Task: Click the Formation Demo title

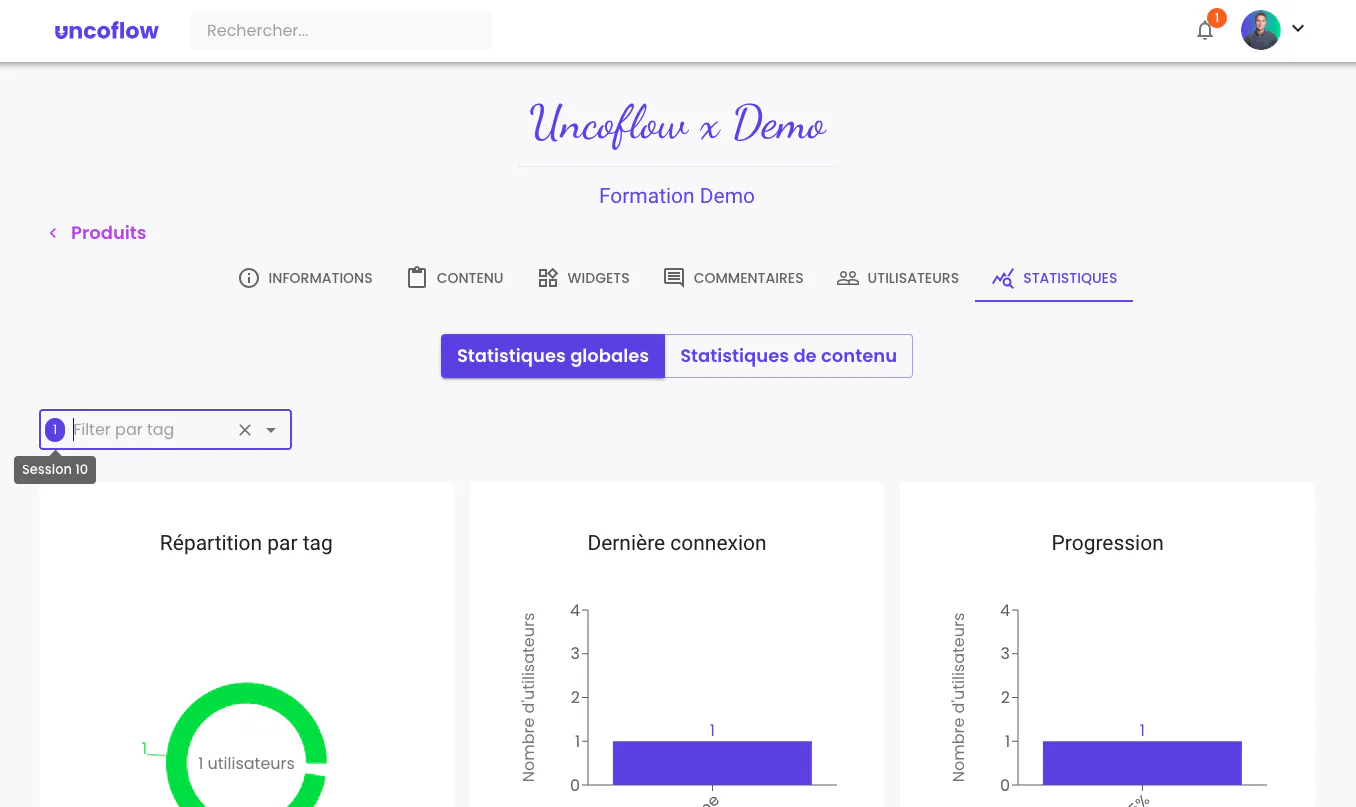Action: click(x=677, y=196)
